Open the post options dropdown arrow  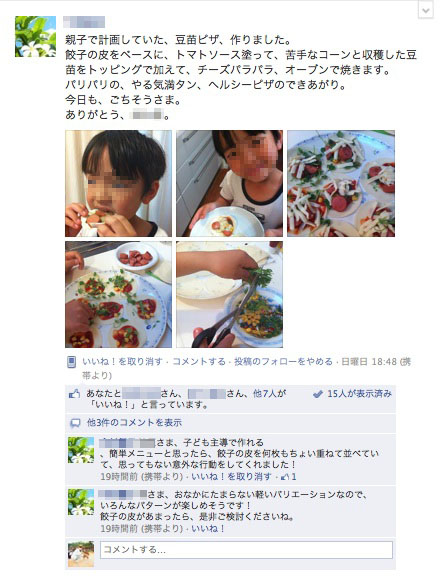tap(425, 10)
